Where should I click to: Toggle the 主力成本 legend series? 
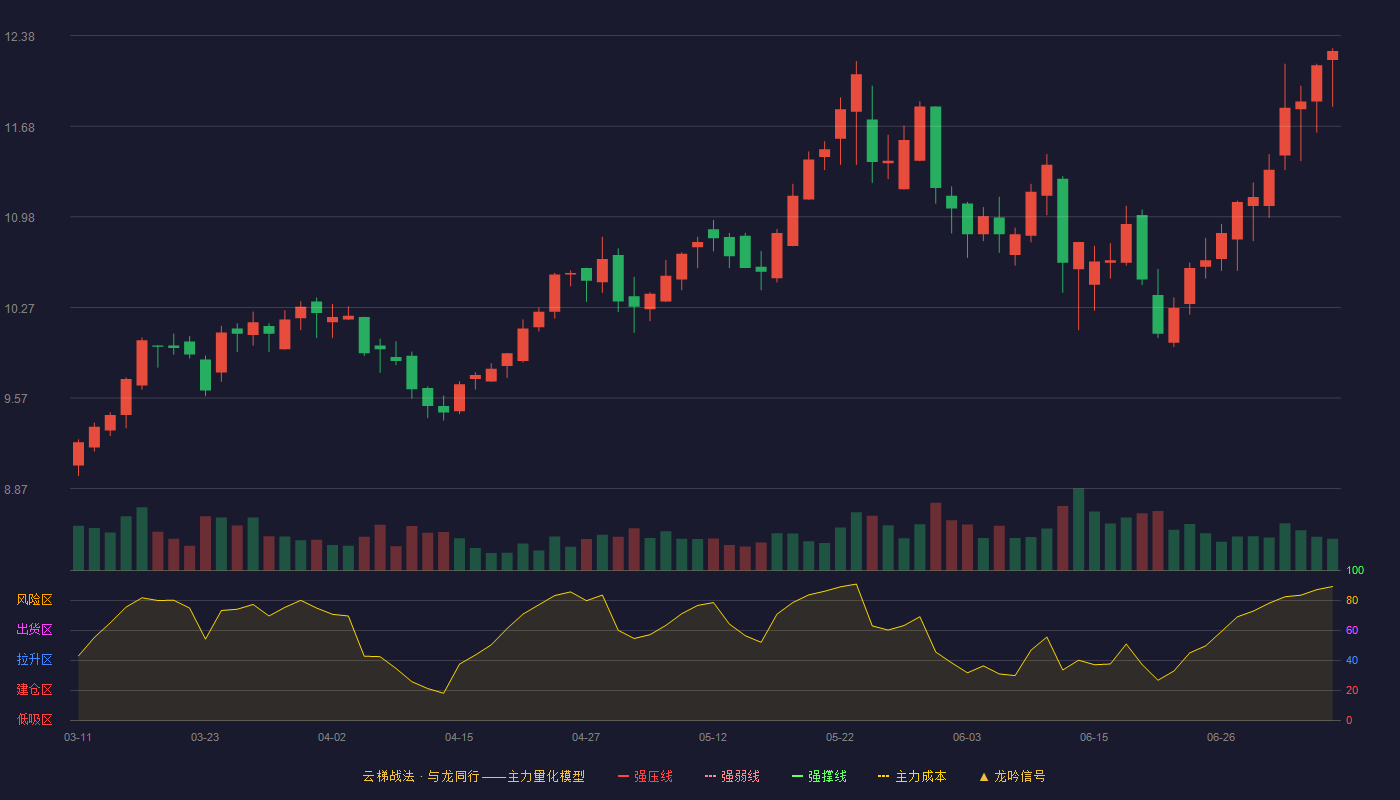coord(912,776)
